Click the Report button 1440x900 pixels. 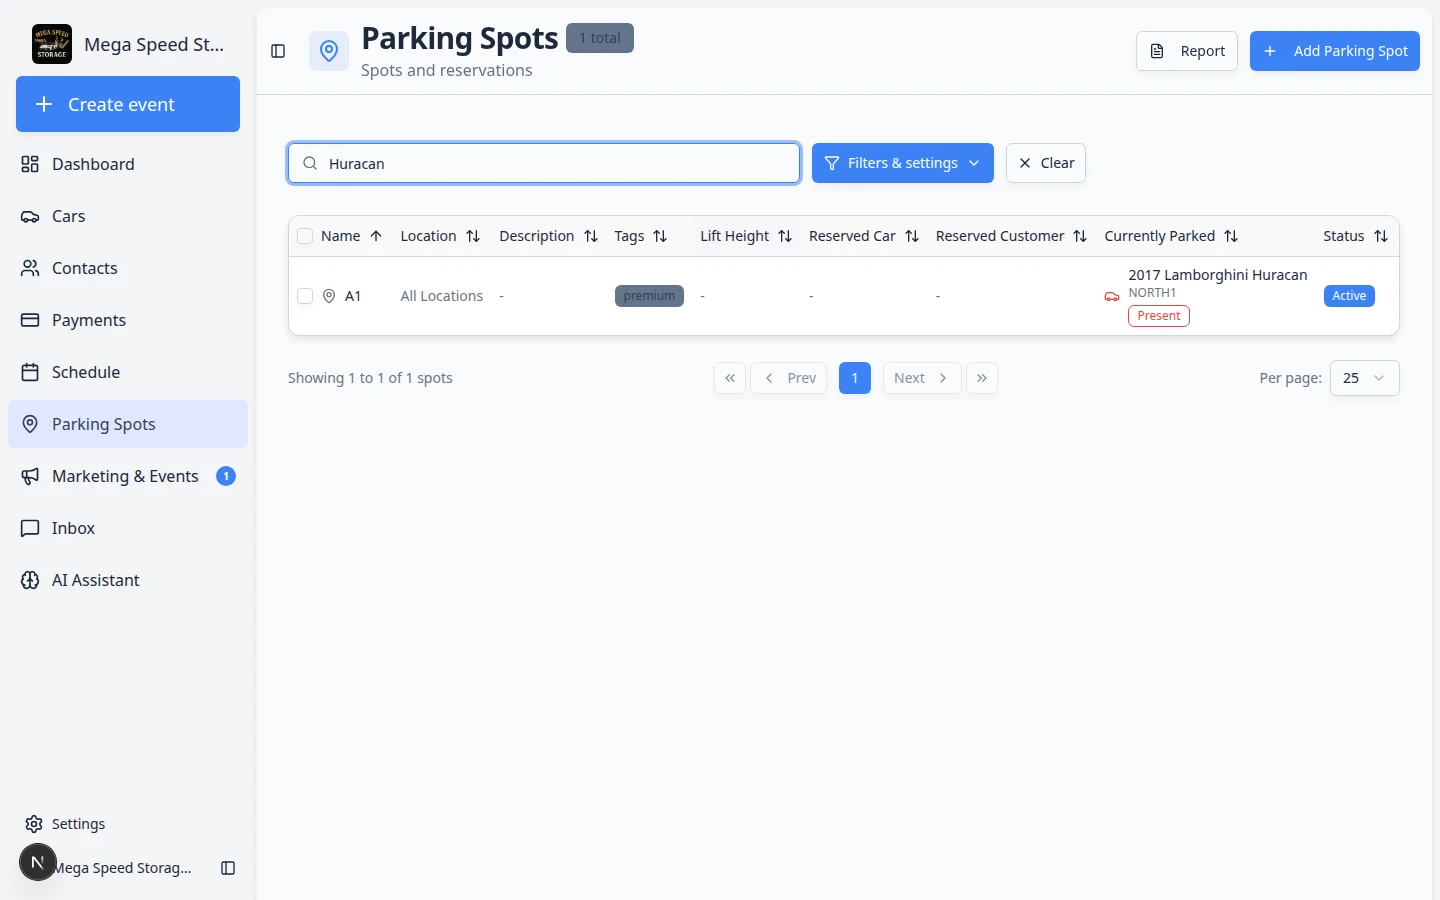1187,51
